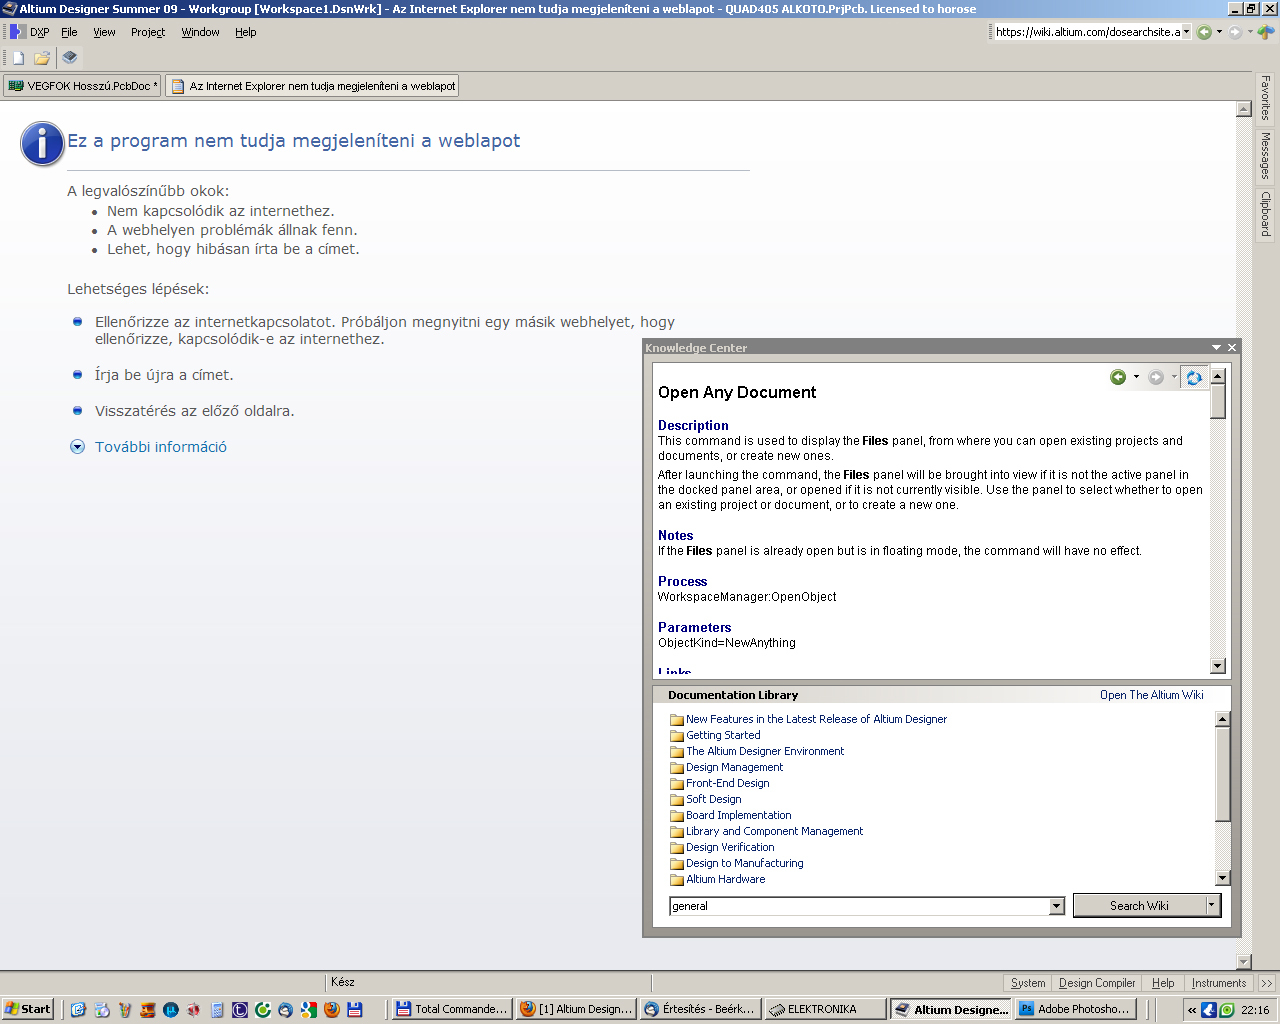Click the Windows Start button
The image size is (1280, 1024).
pyautogui.click(x=28, y=1009)
